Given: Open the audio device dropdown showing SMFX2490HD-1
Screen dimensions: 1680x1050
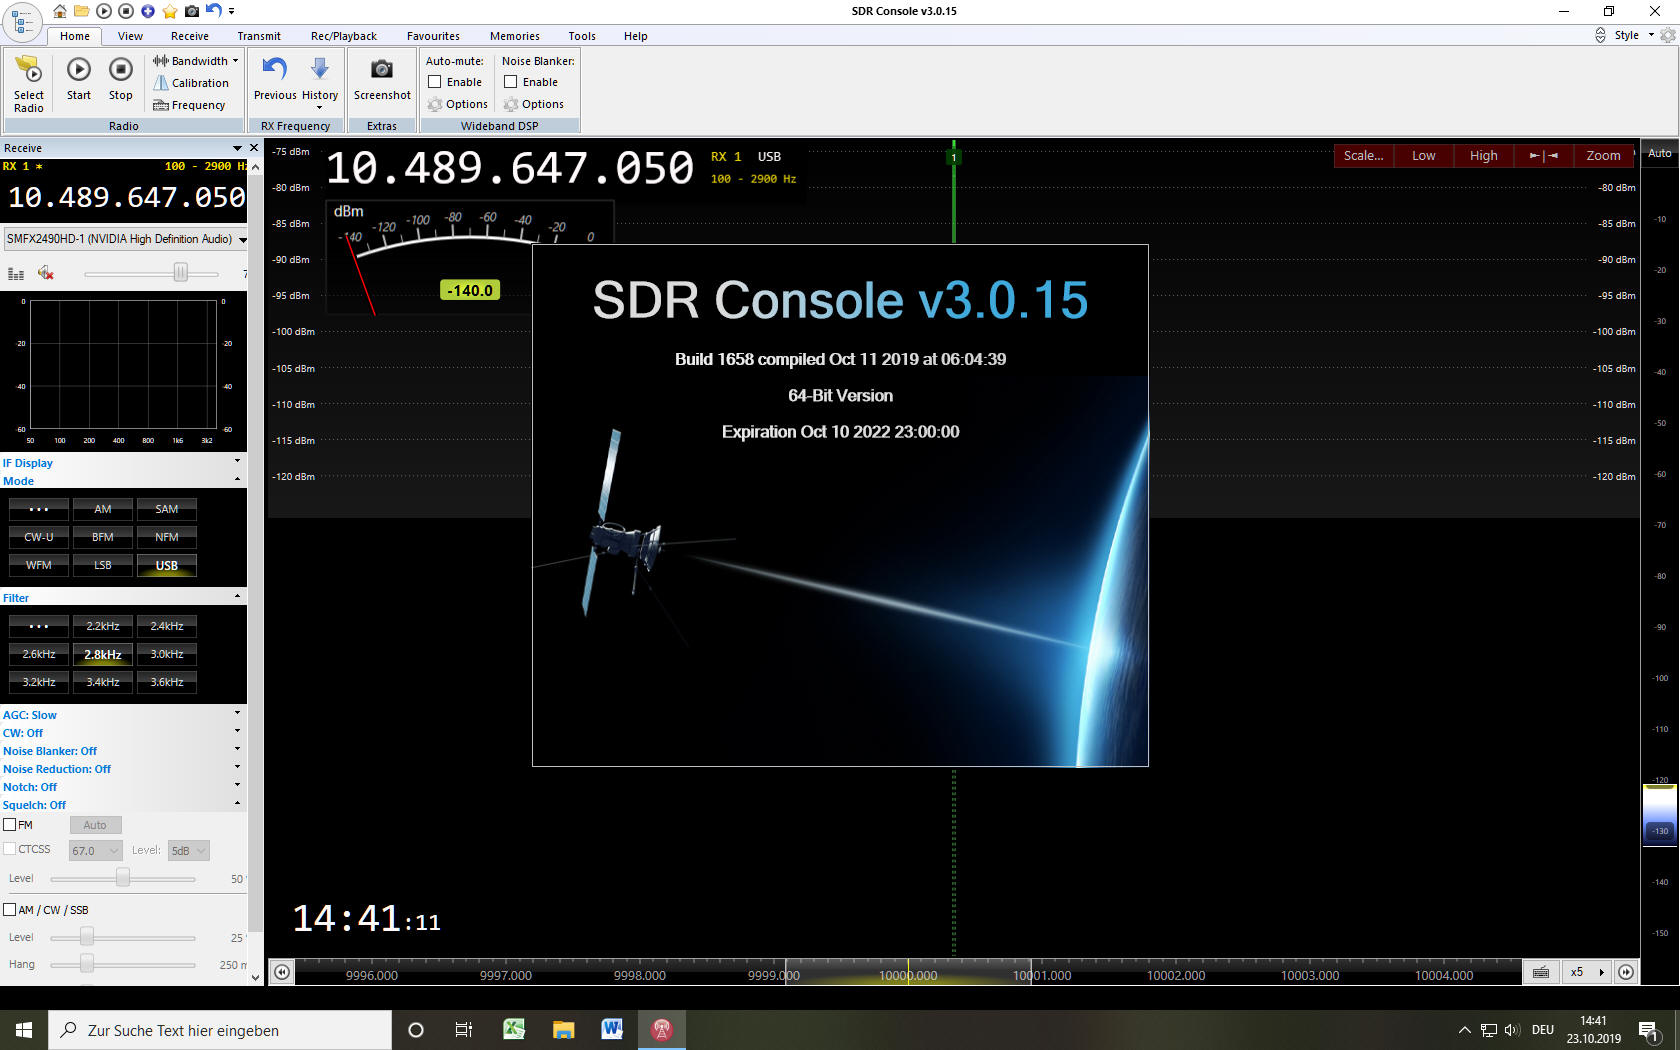Looking at the screenshot, I should click(x=126, y=239).
